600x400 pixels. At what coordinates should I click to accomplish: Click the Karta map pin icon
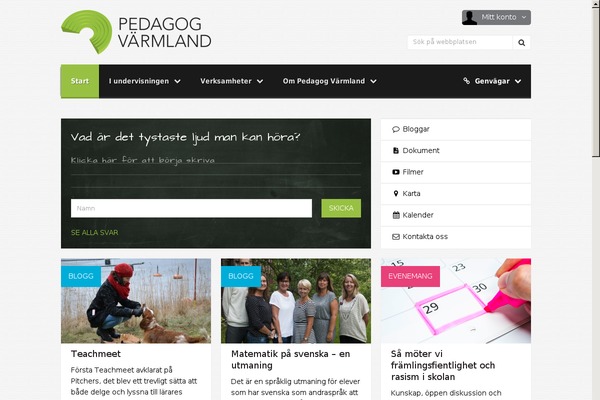(x=396, y=194)
